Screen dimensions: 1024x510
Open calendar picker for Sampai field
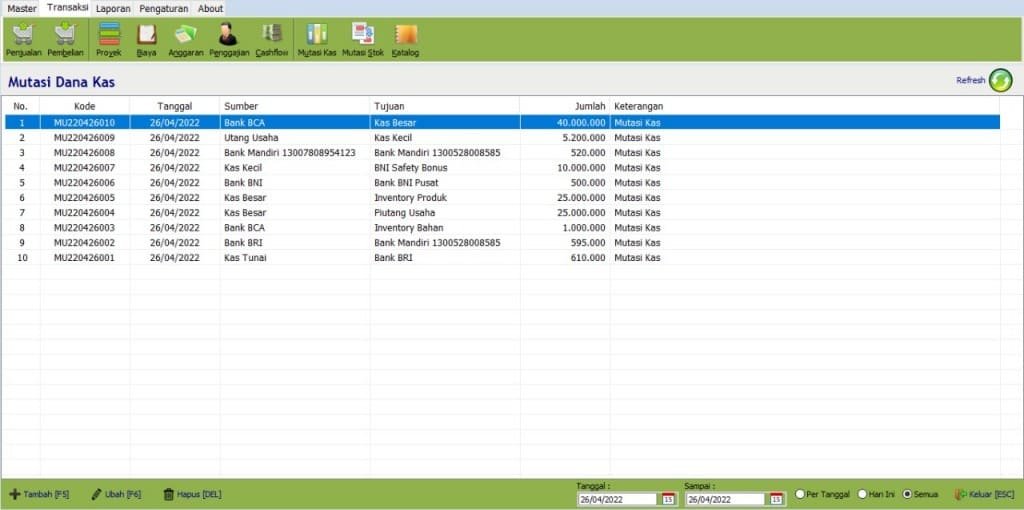pos(776,499)
